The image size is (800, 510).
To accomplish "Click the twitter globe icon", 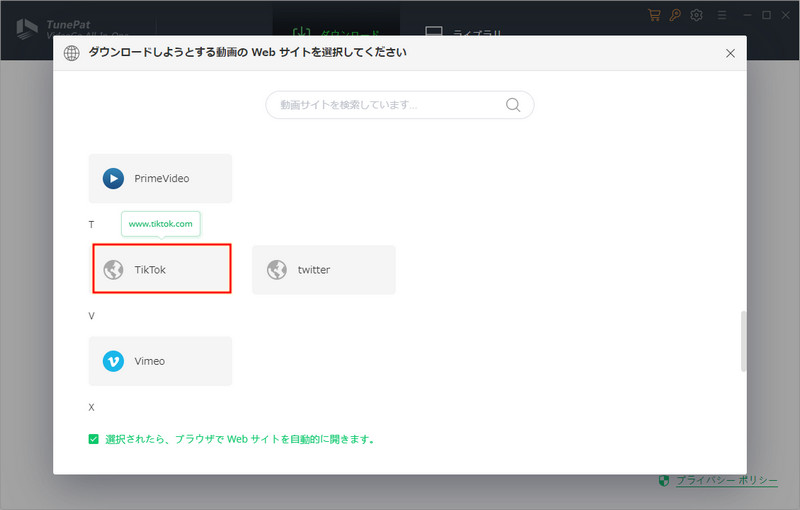I will (x=277, y=270).
